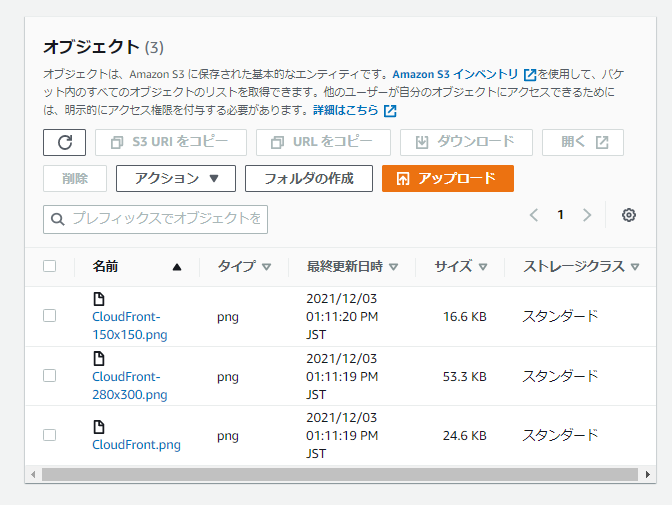Click the orange アップロード button
672x505 pixels.
447,178
